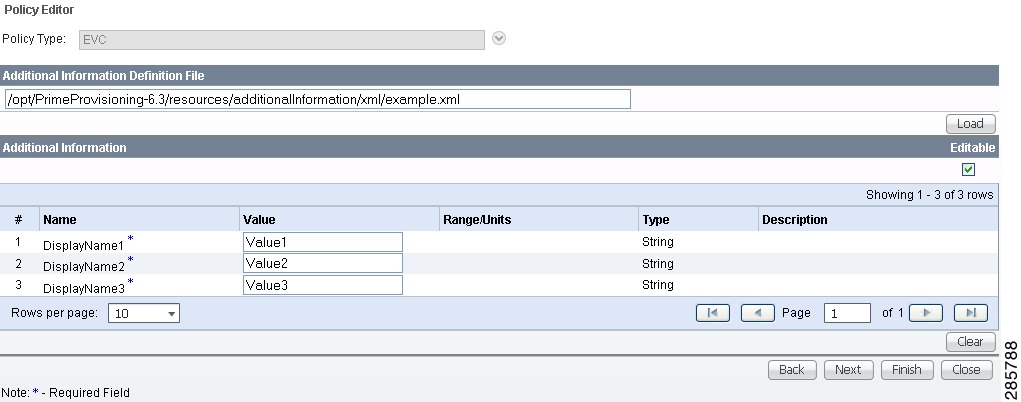Viewport: 1021px width, 402px height.
Task: Click the definition file path field
Action: [x=317, y=99]
